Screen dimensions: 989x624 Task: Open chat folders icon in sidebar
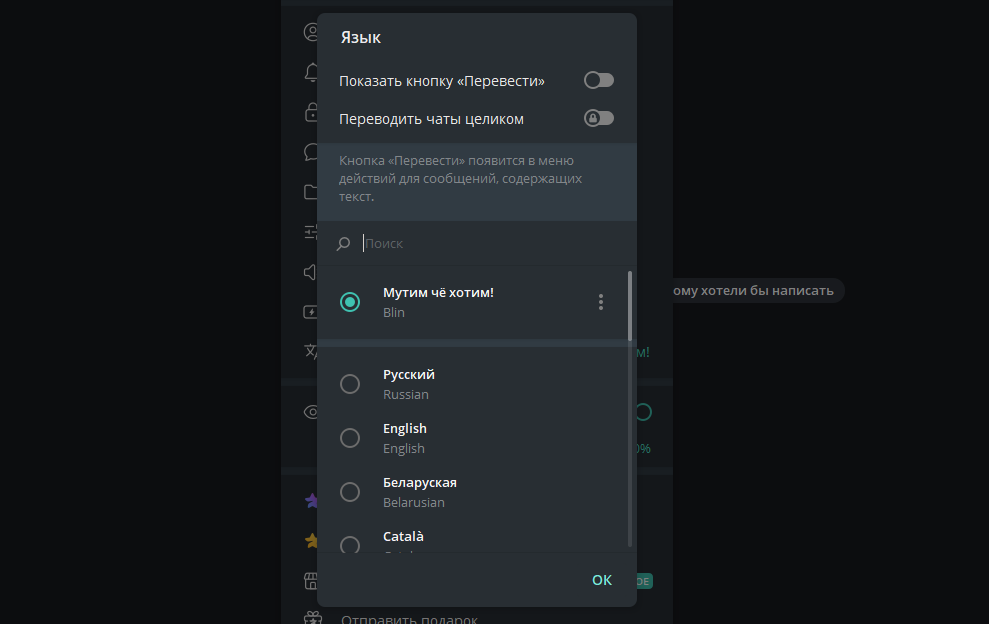(x=311, y=192)
